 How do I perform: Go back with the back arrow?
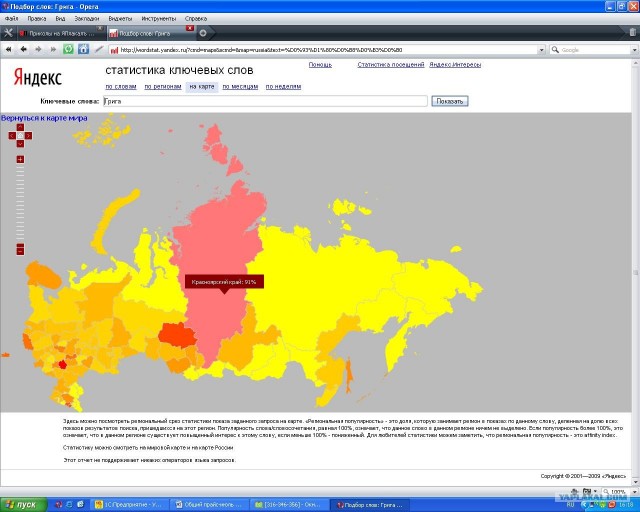pyautogui.click(x=23, y=49)
